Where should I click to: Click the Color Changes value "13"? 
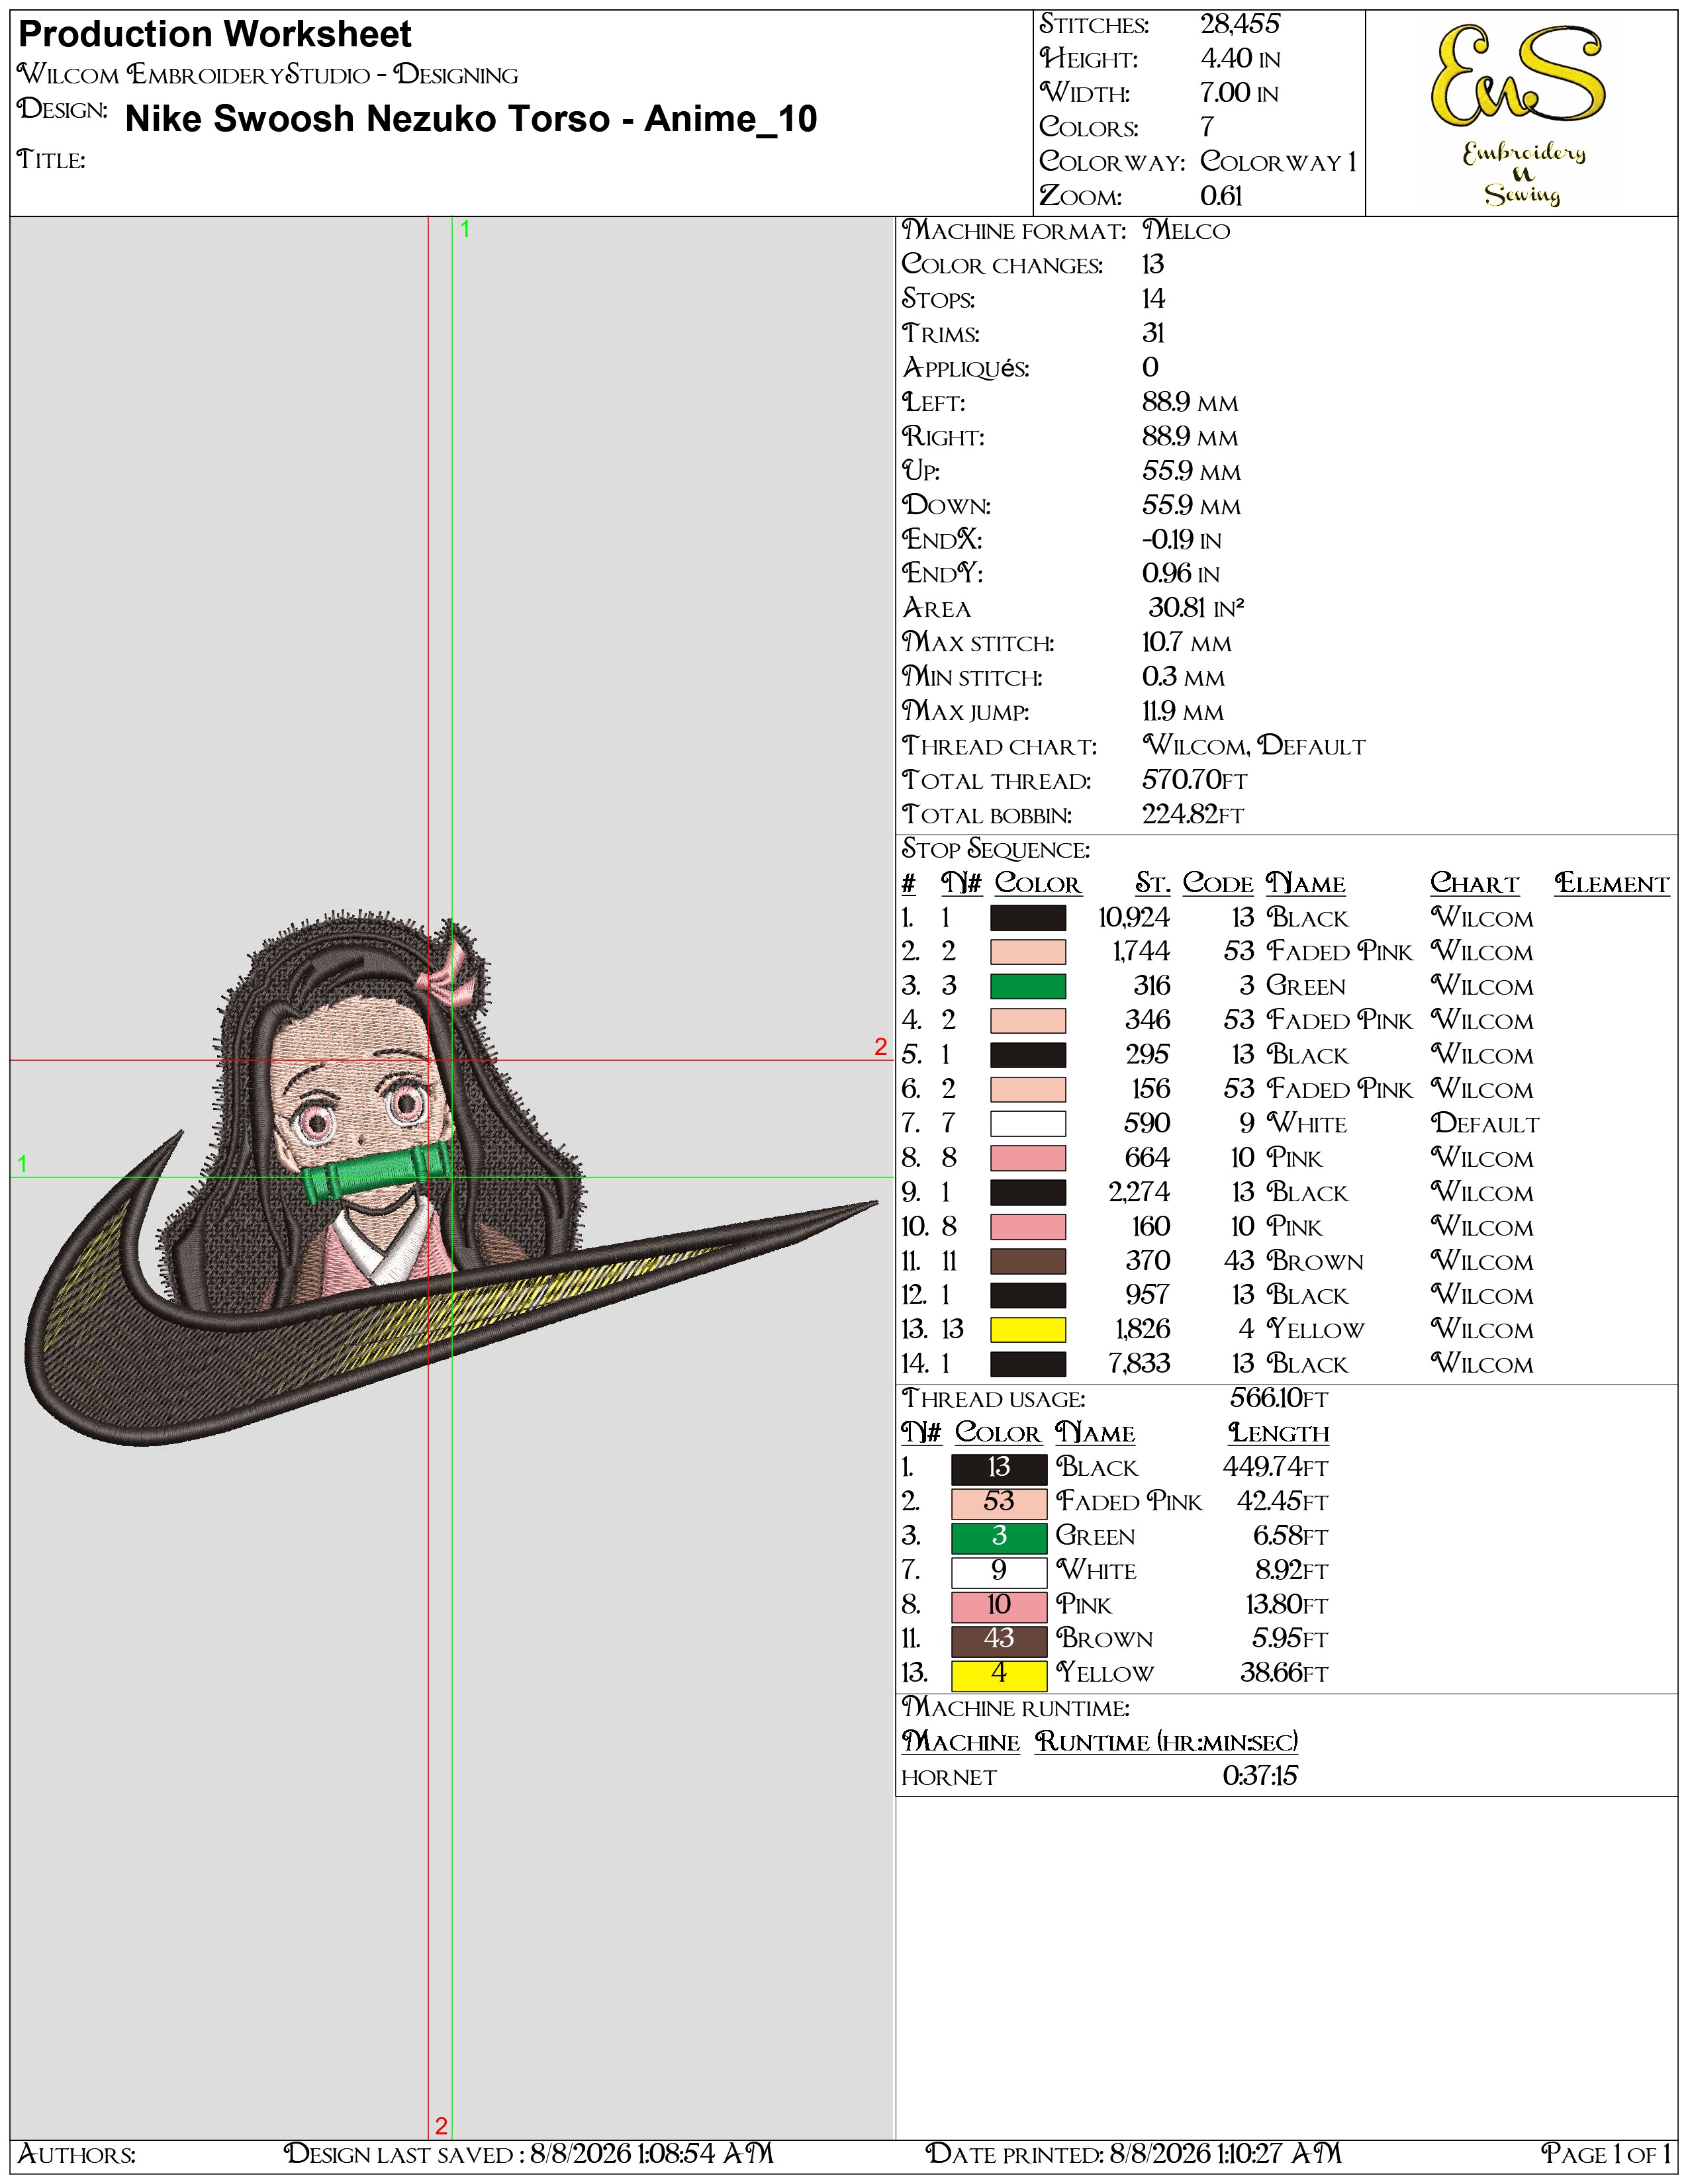[x=1153, y=265]
